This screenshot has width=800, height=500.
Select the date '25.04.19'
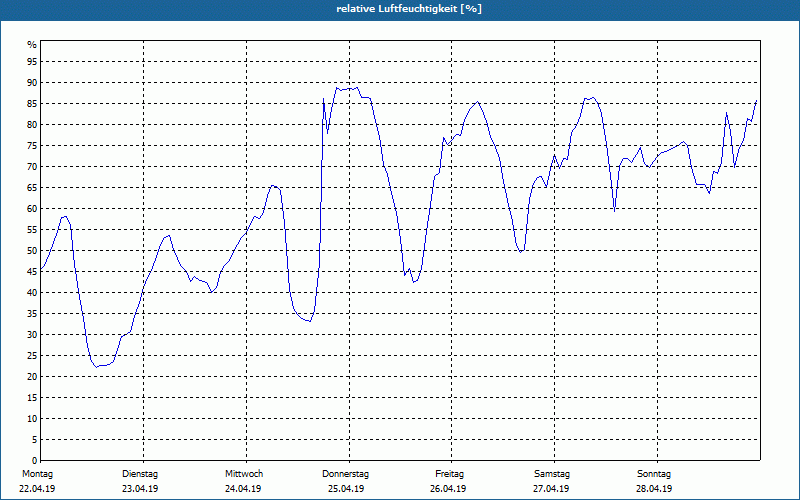coord(346,489)
